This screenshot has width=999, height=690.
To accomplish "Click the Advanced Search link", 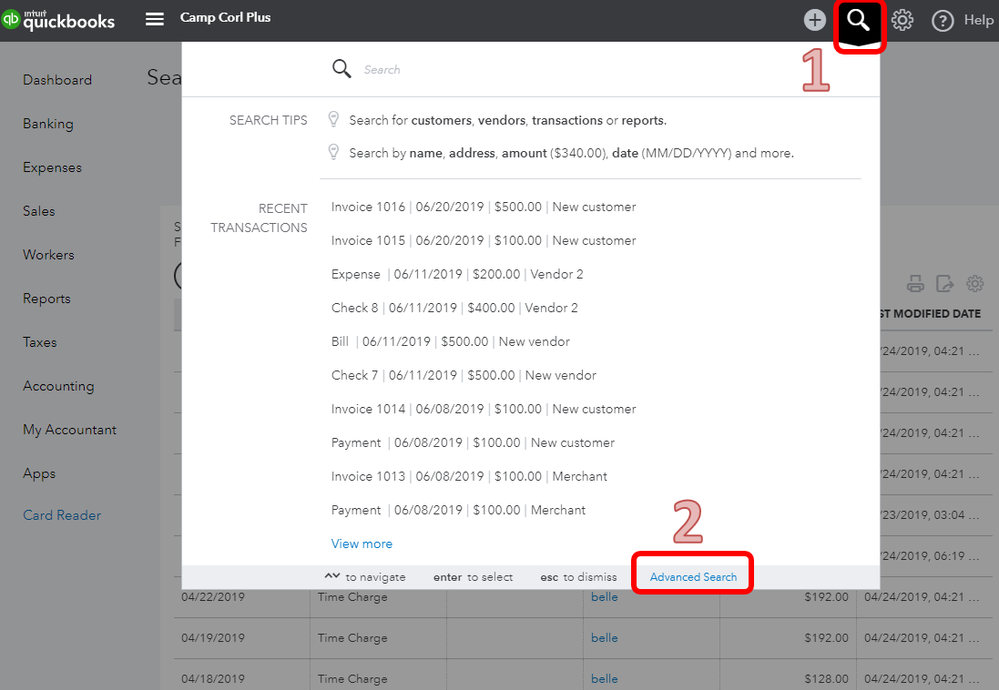I will (693, 577).
